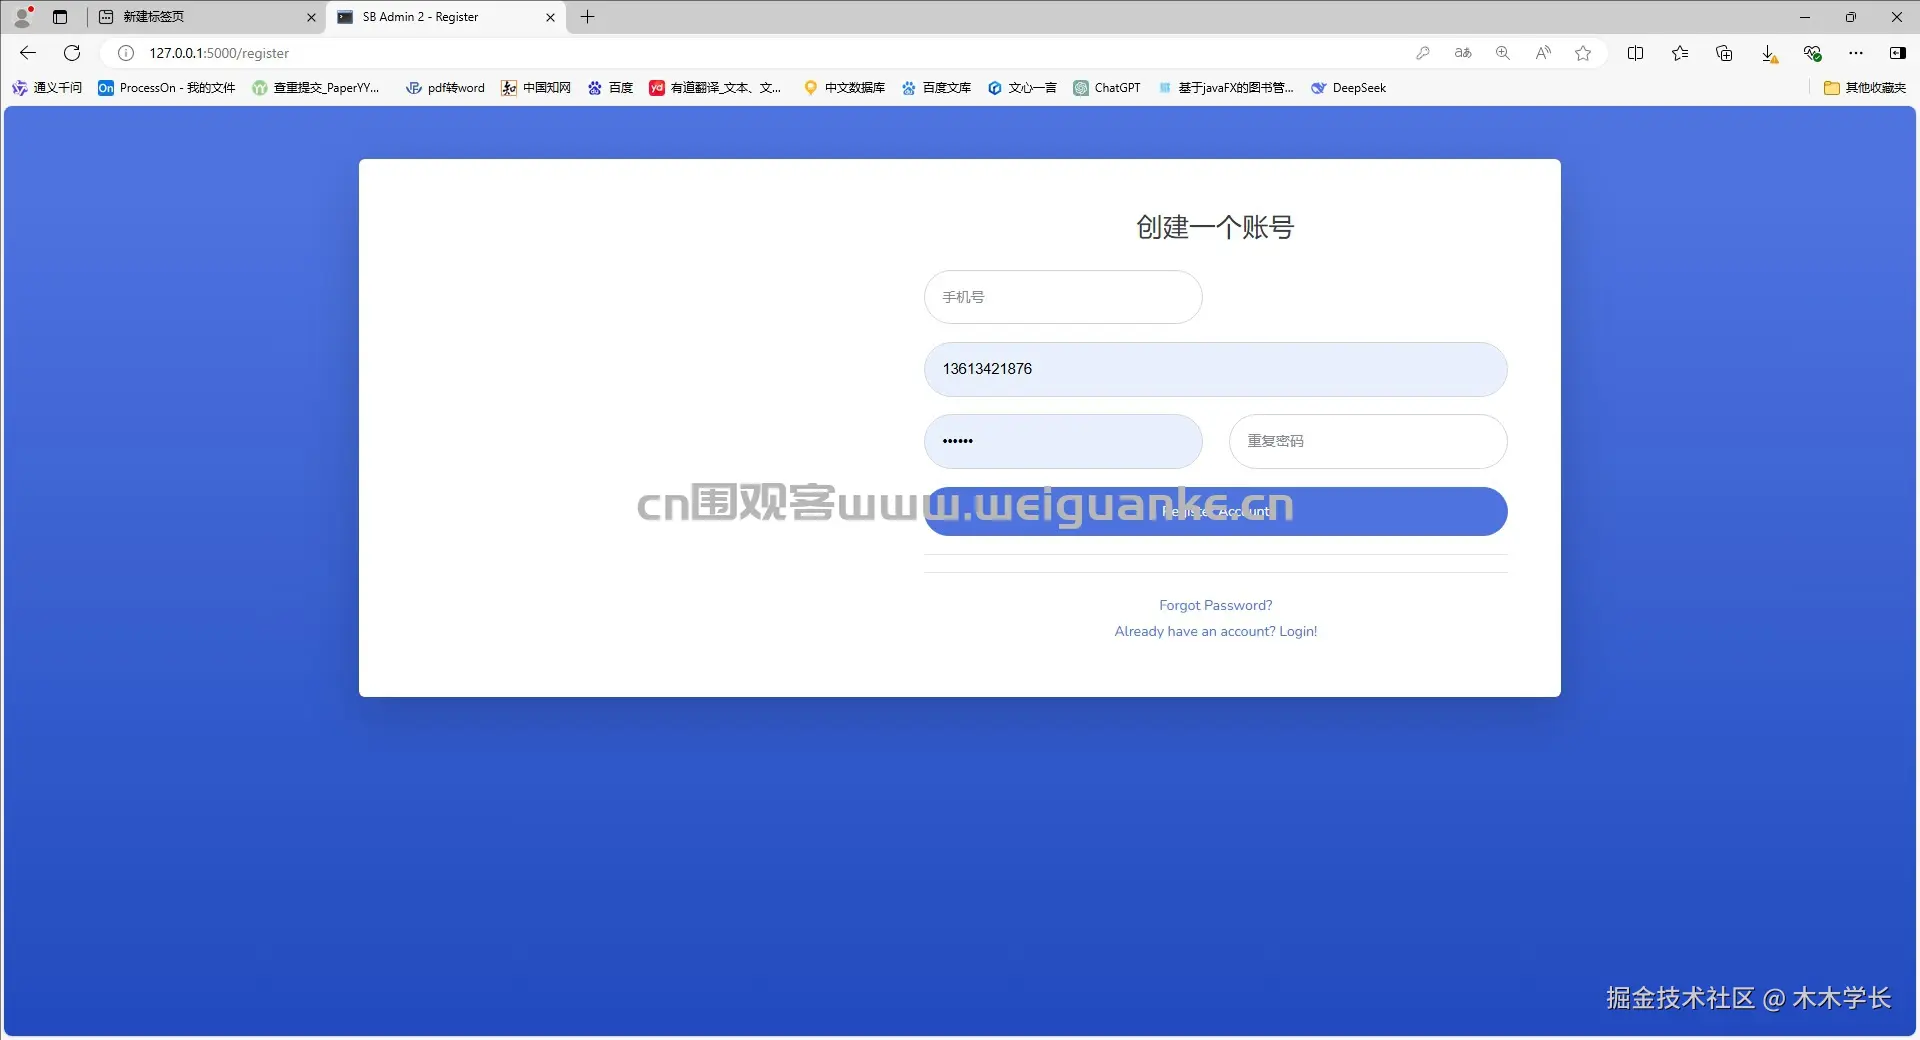Open the 有道翻译 bookmark
This screenshot has width=1920, height=1040.
(715, 88)
